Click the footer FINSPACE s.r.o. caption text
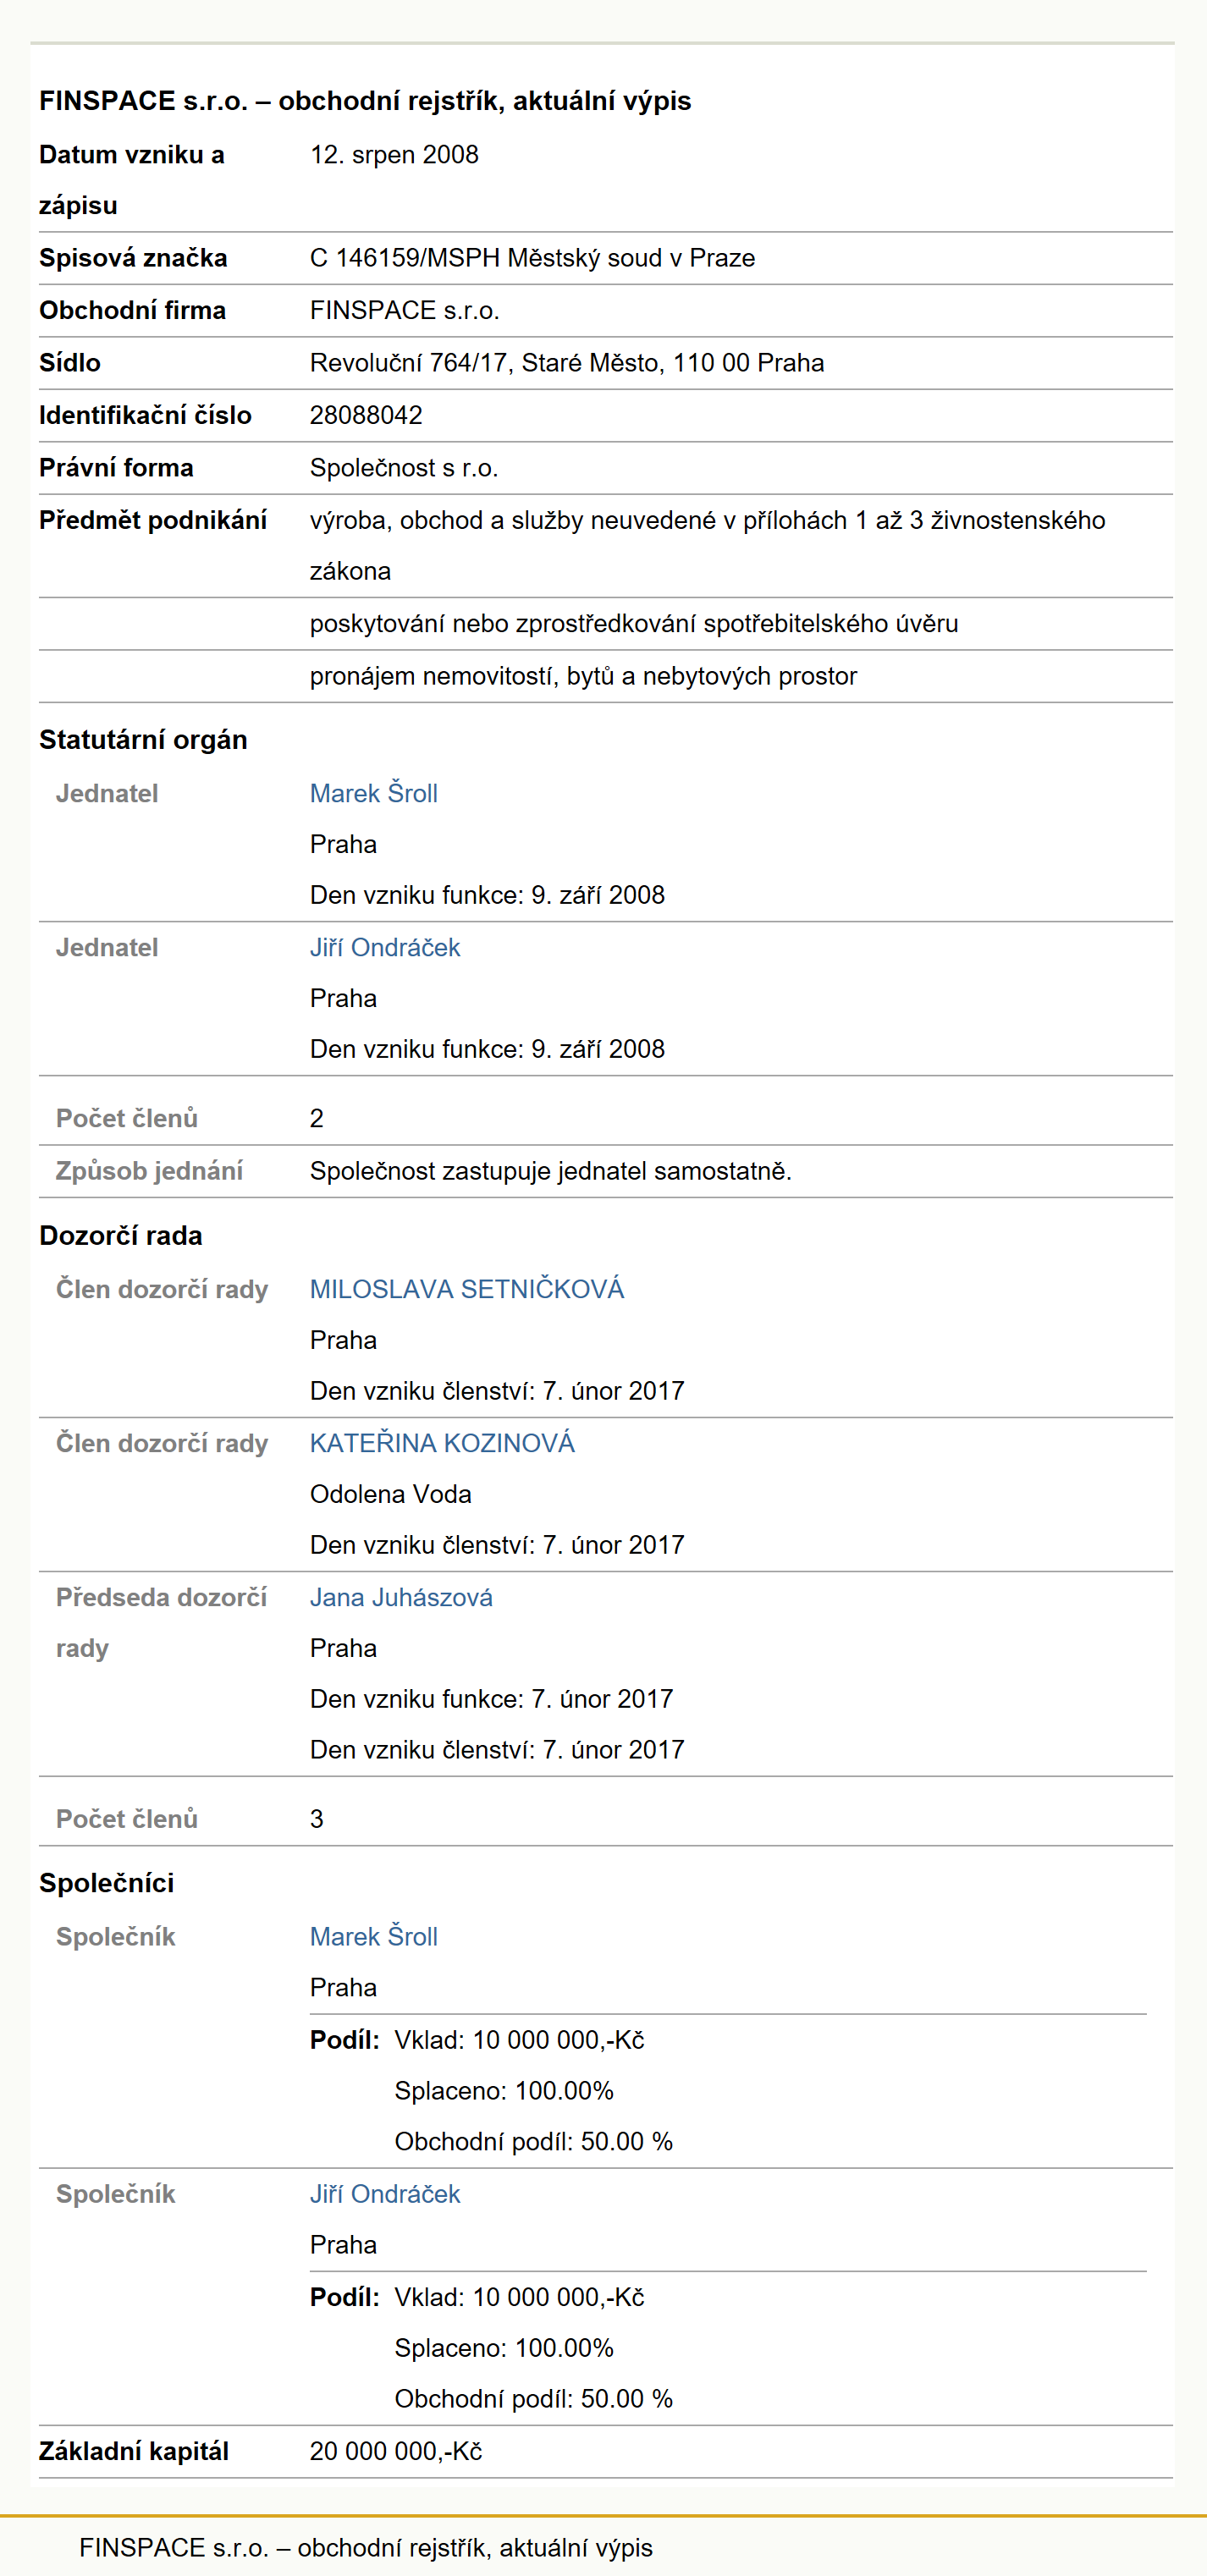Screen dimensions: 1207x2576 click(x=366, y=2547)
